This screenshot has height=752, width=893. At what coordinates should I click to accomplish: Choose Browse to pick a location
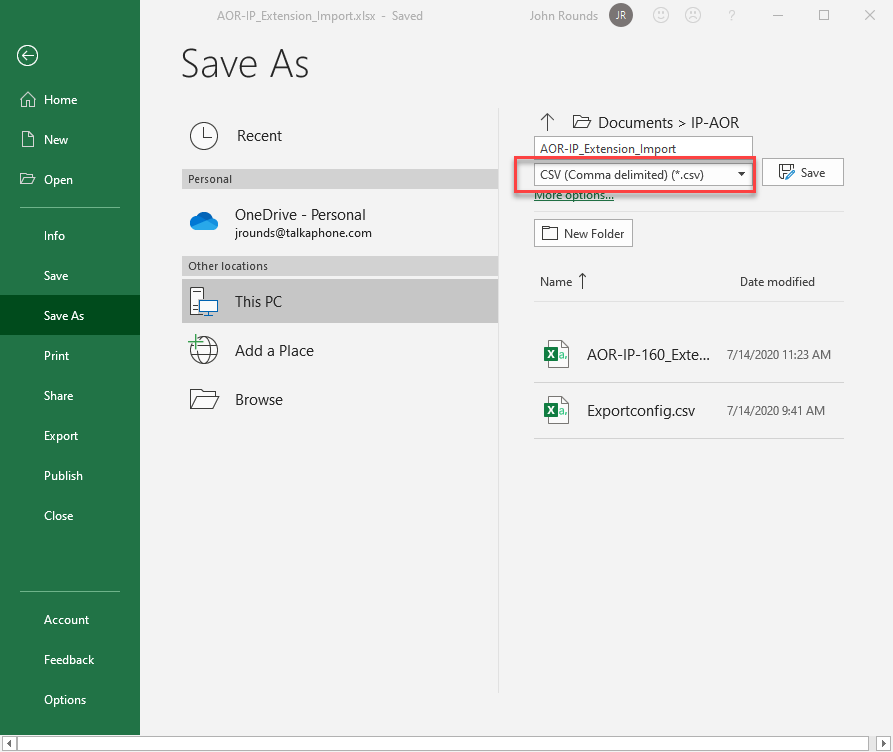click(259, 400)
